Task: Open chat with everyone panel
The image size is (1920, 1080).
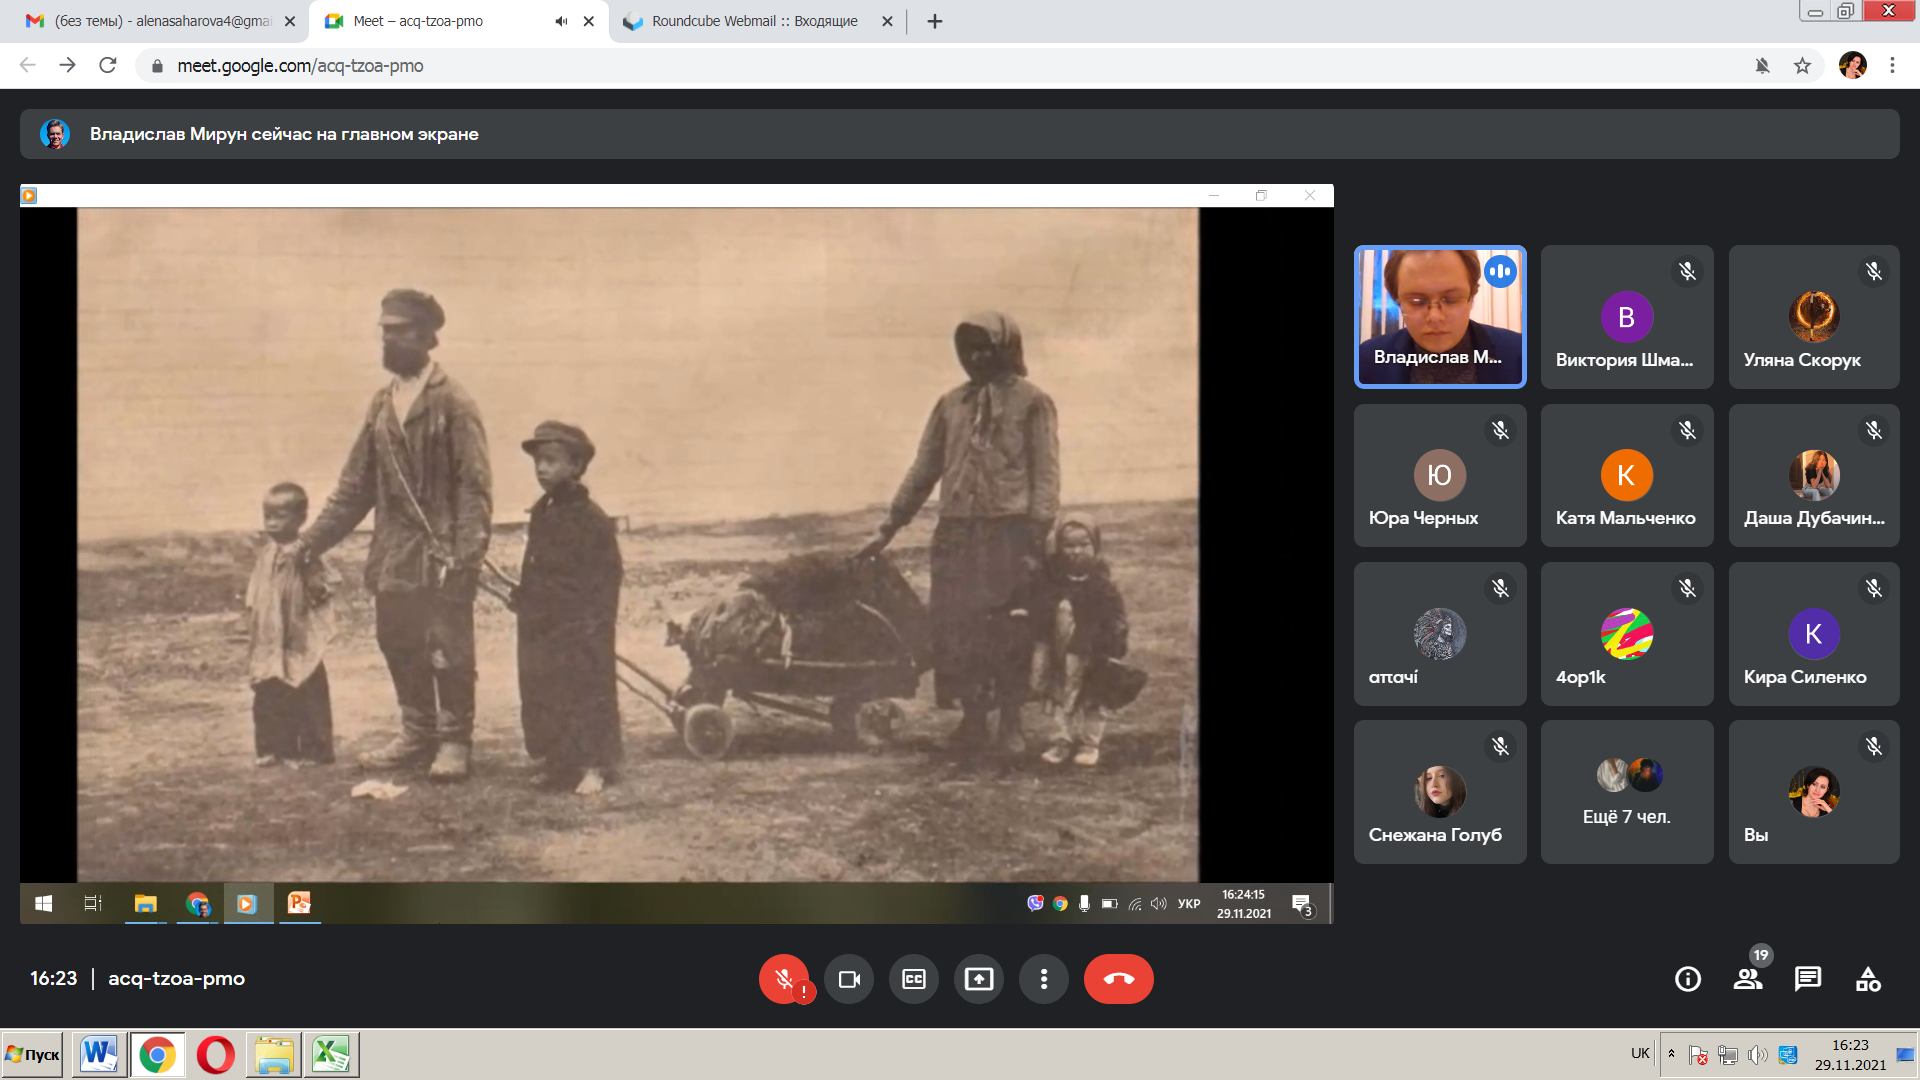Action: [x=1808, y=979]
